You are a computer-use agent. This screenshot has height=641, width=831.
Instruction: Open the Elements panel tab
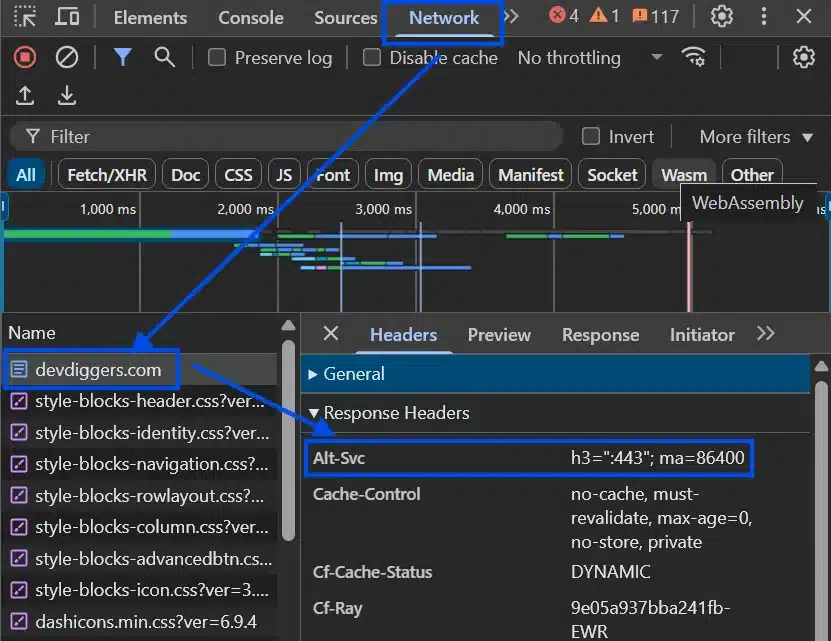[150, 17]
